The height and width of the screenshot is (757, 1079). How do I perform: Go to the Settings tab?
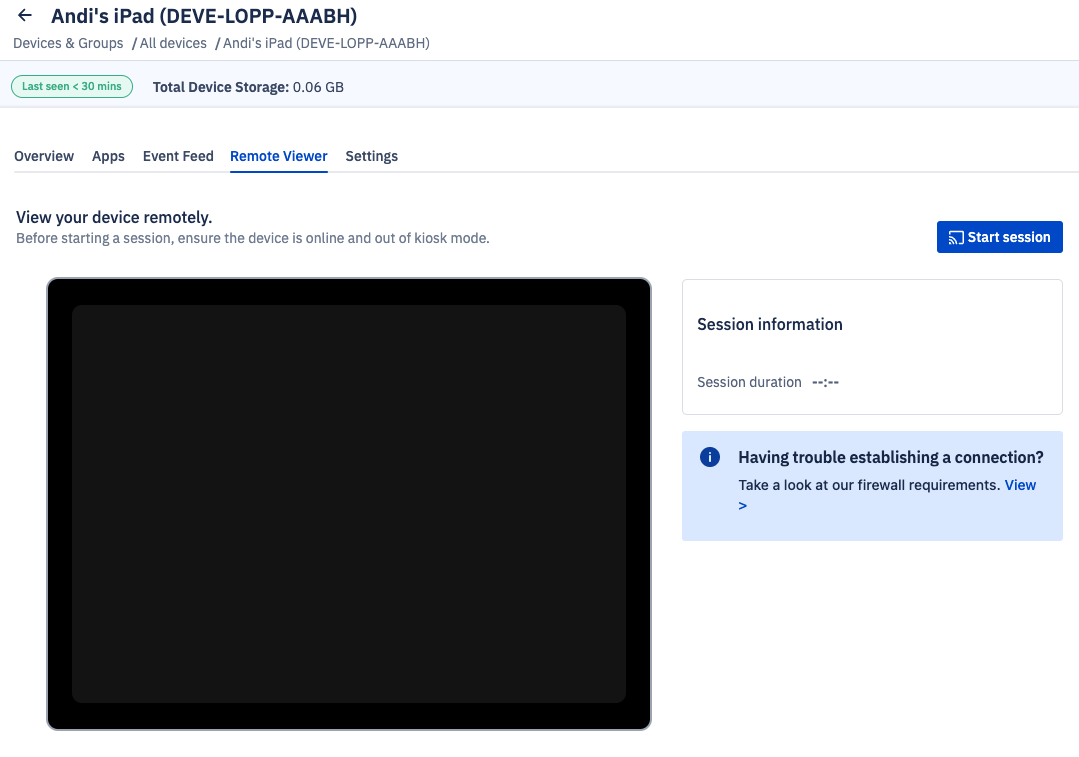coord(372,156)
